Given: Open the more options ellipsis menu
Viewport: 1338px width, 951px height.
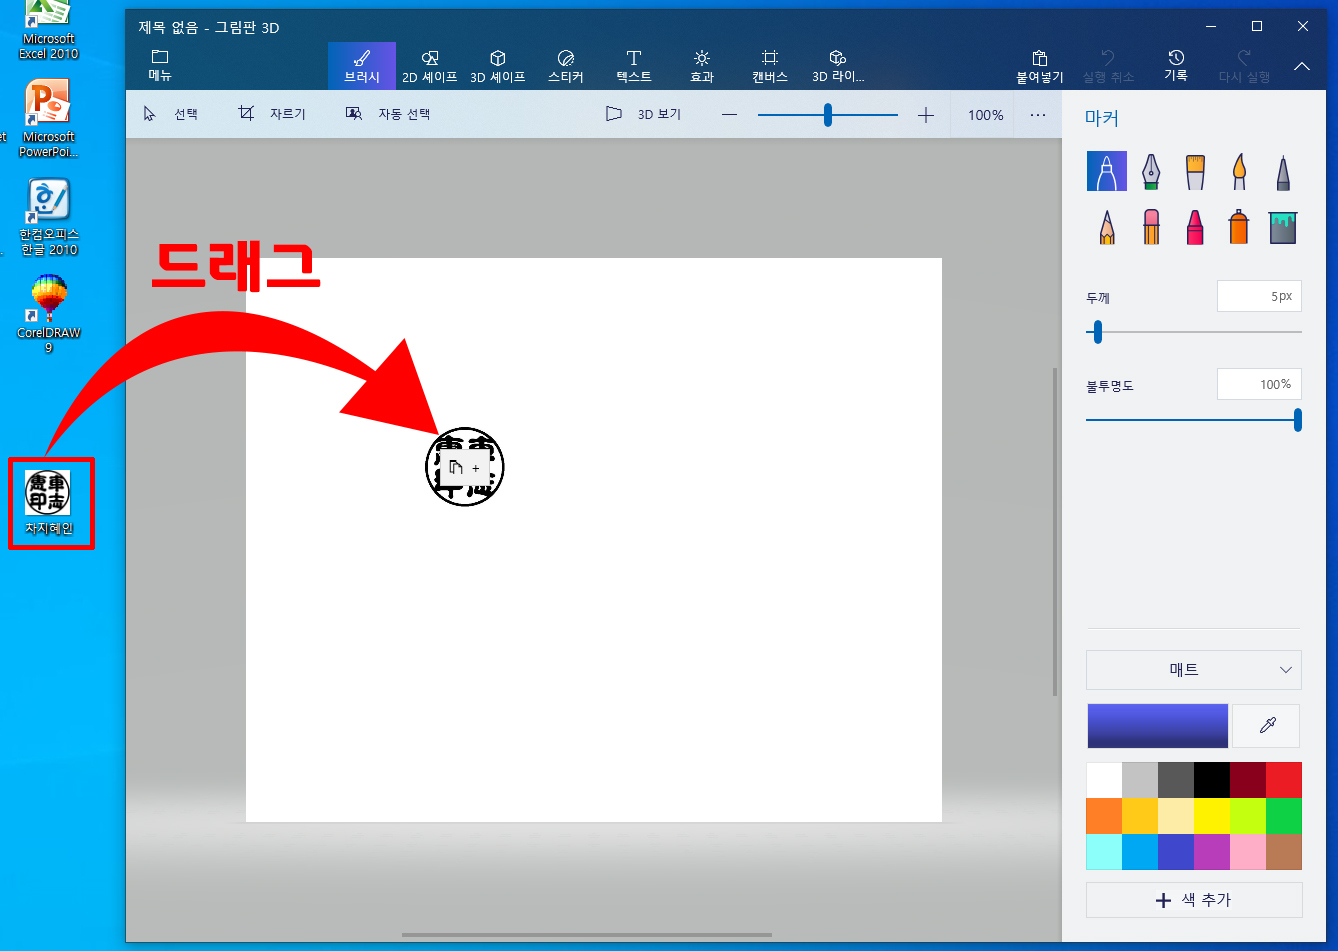Looking at the screenshot, I should tap(1038, 115).
